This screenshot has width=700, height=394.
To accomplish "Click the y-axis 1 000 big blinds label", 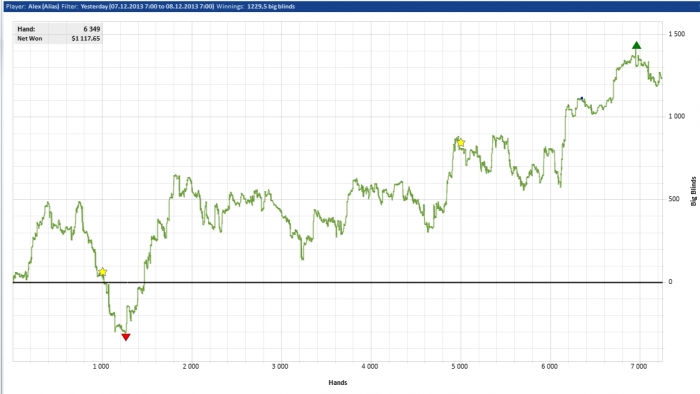I will pyautogui.click(x=676, y=116).
